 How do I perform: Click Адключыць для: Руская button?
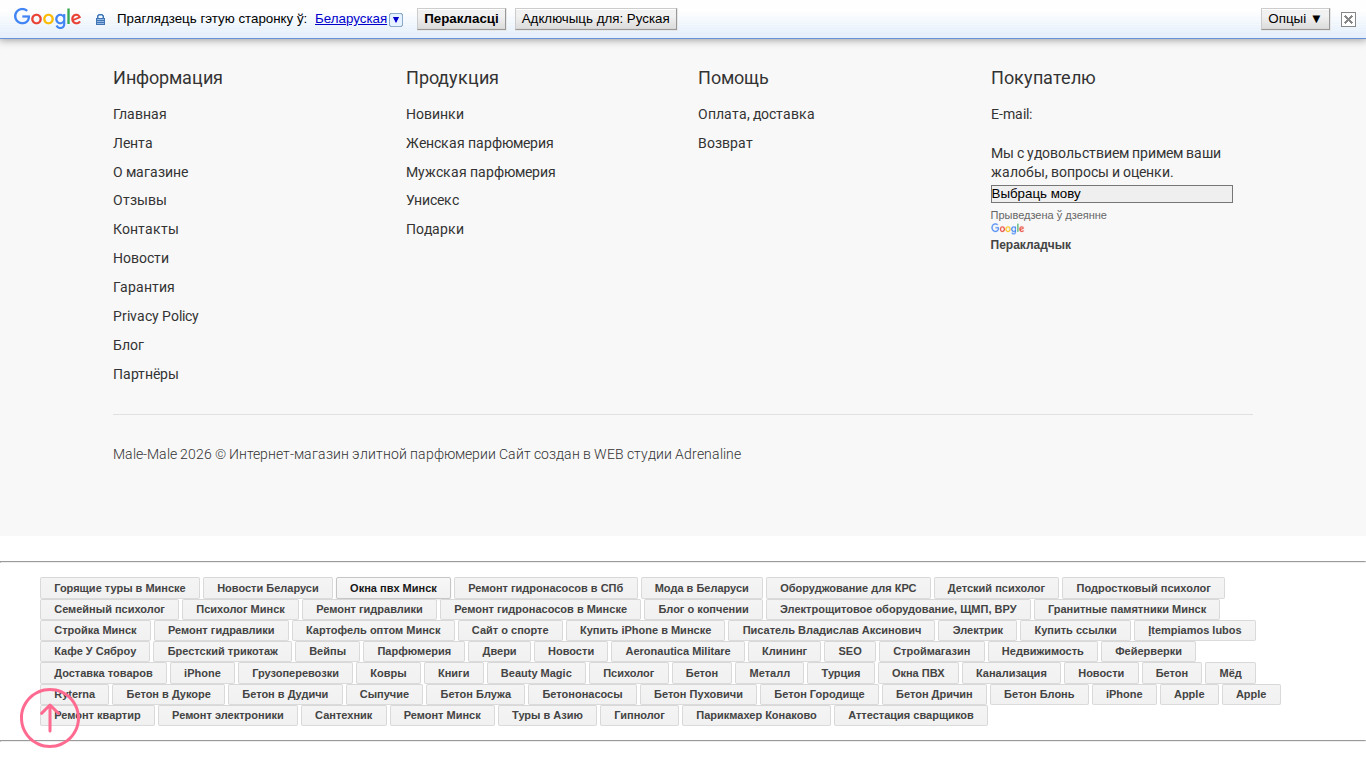596,19
